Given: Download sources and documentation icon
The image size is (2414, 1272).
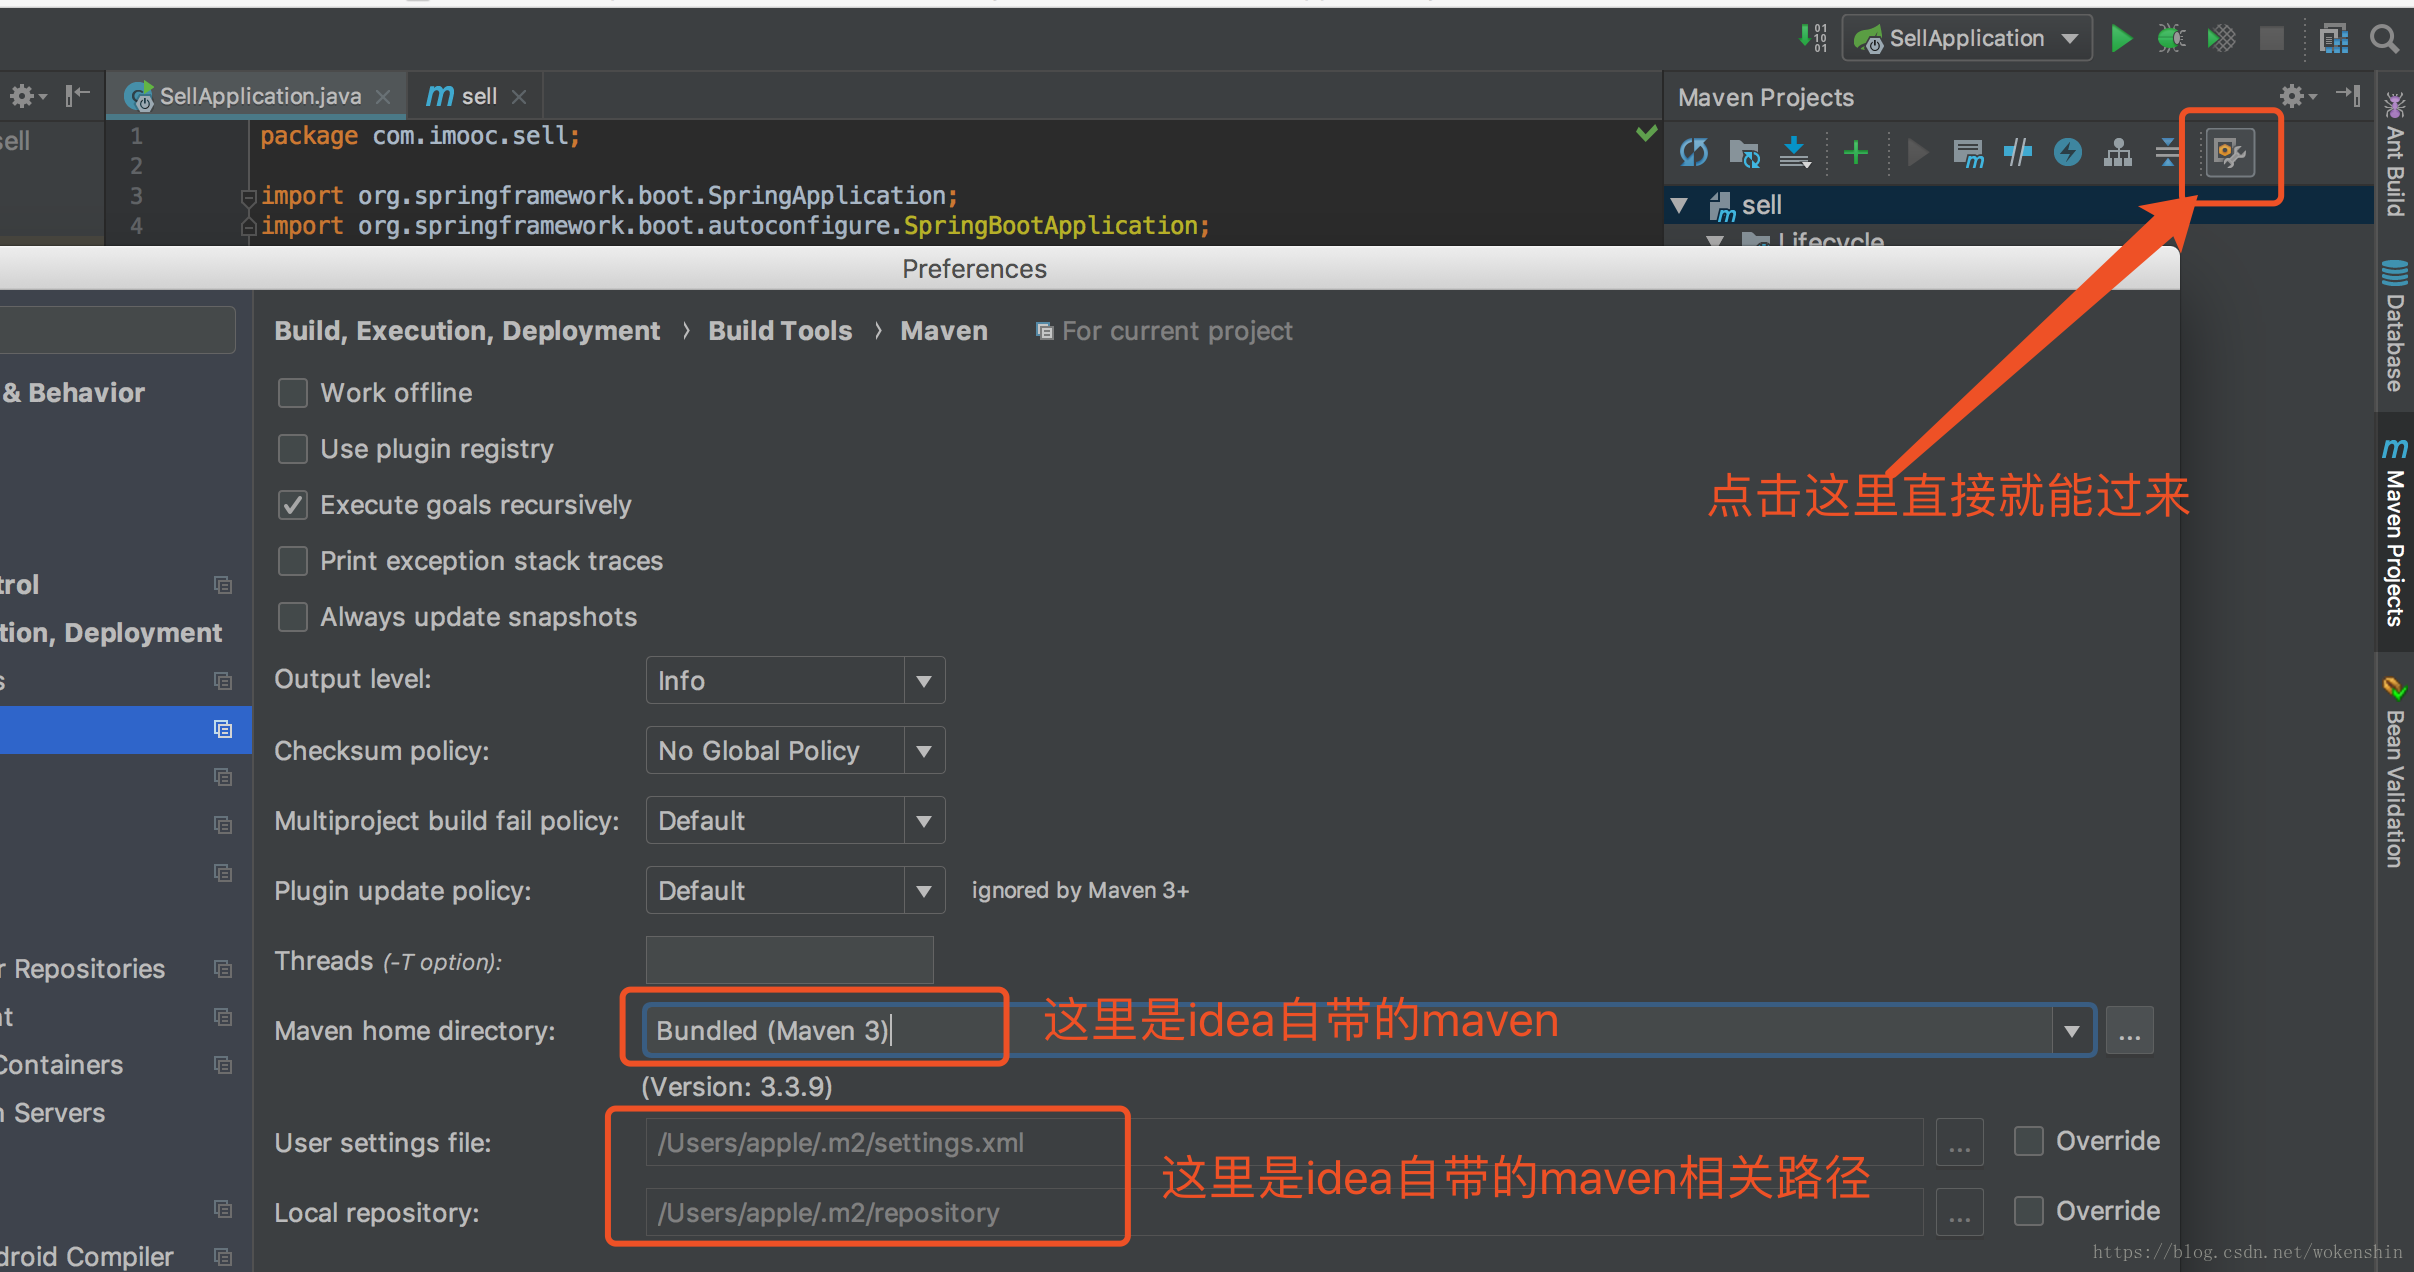Looking at the screenshot, I should point(1796,152).
